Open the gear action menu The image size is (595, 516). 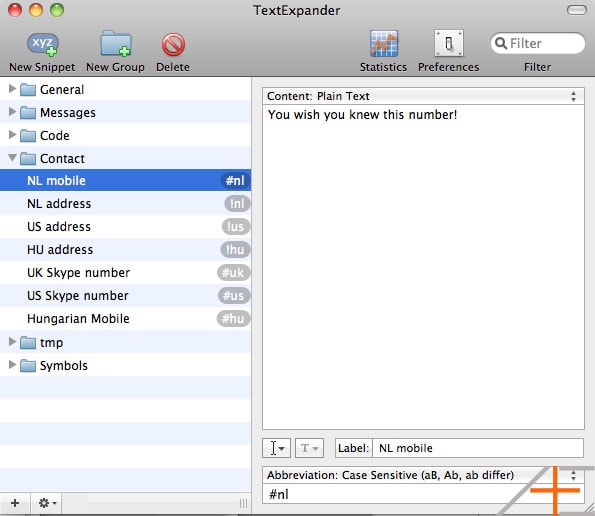click(x=47, y=503)
